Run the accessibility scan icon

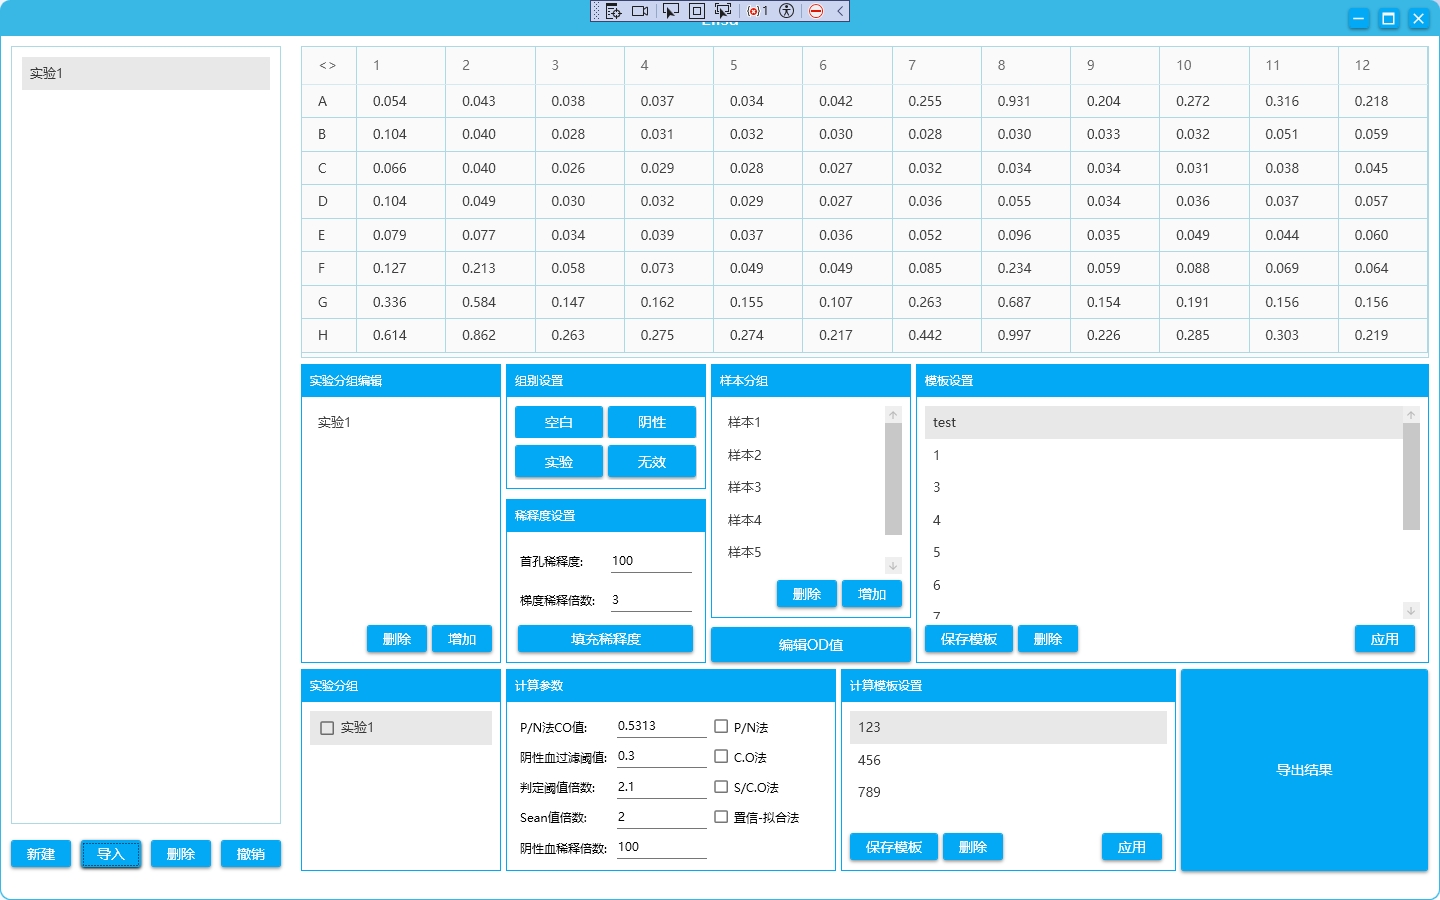coord(787,11)
